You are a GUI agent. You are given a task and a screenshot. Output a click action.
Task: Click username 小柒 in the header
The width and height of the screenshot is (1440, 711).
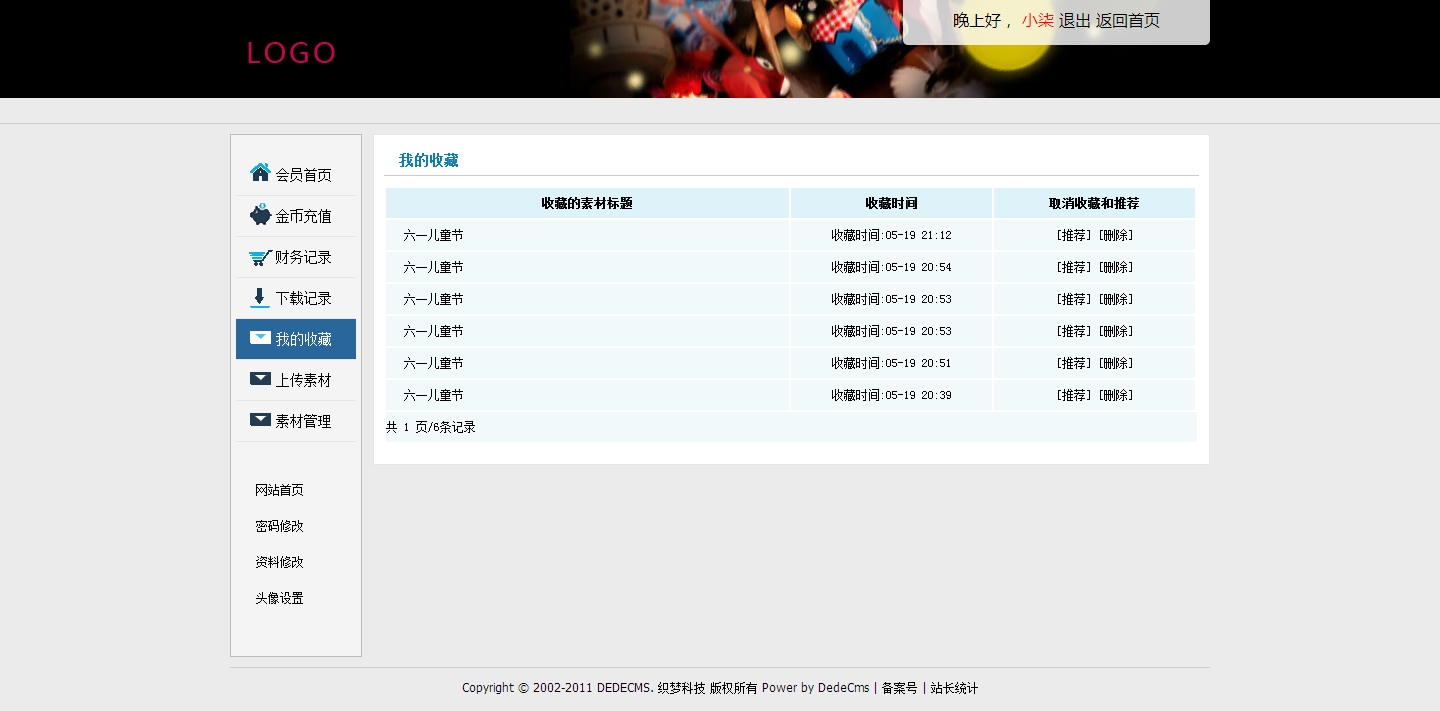pyautogui.click(x=1037, y=21)
